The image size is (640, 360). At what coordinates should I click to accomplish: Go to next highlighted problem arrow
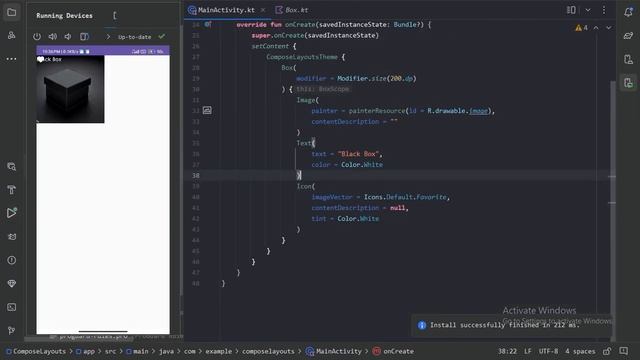point(609,28)
